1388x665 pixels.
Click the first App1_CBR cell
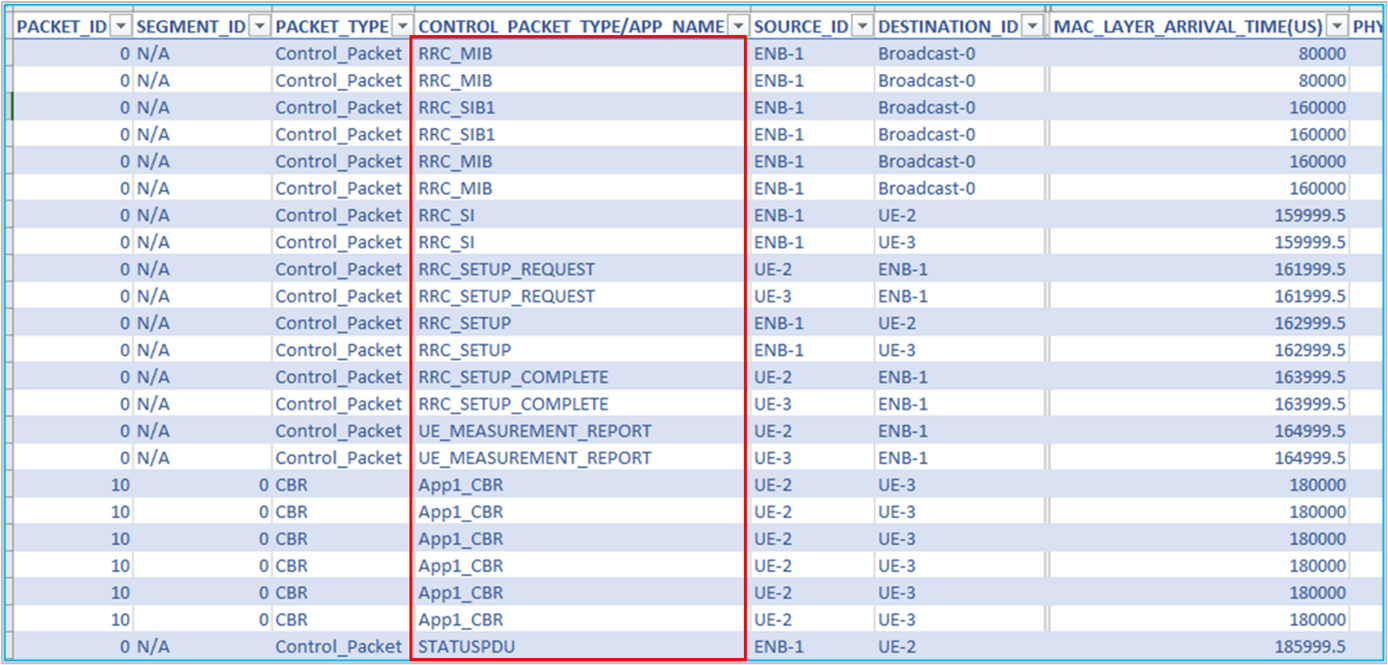click(460, 485)
